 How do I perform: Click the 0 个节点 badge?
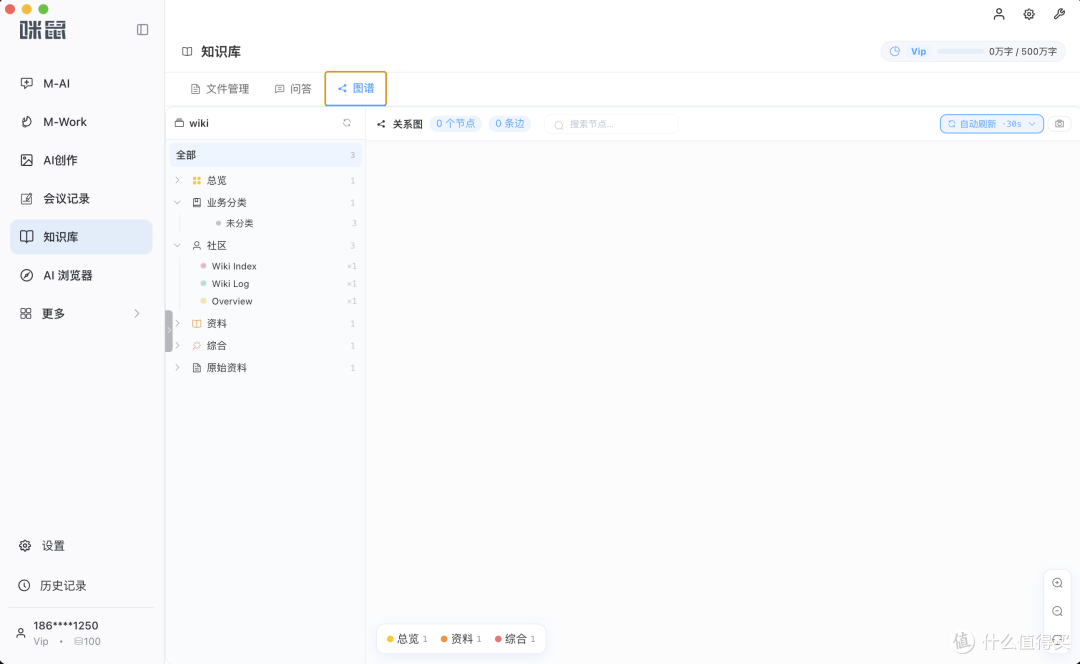point(455,123)
